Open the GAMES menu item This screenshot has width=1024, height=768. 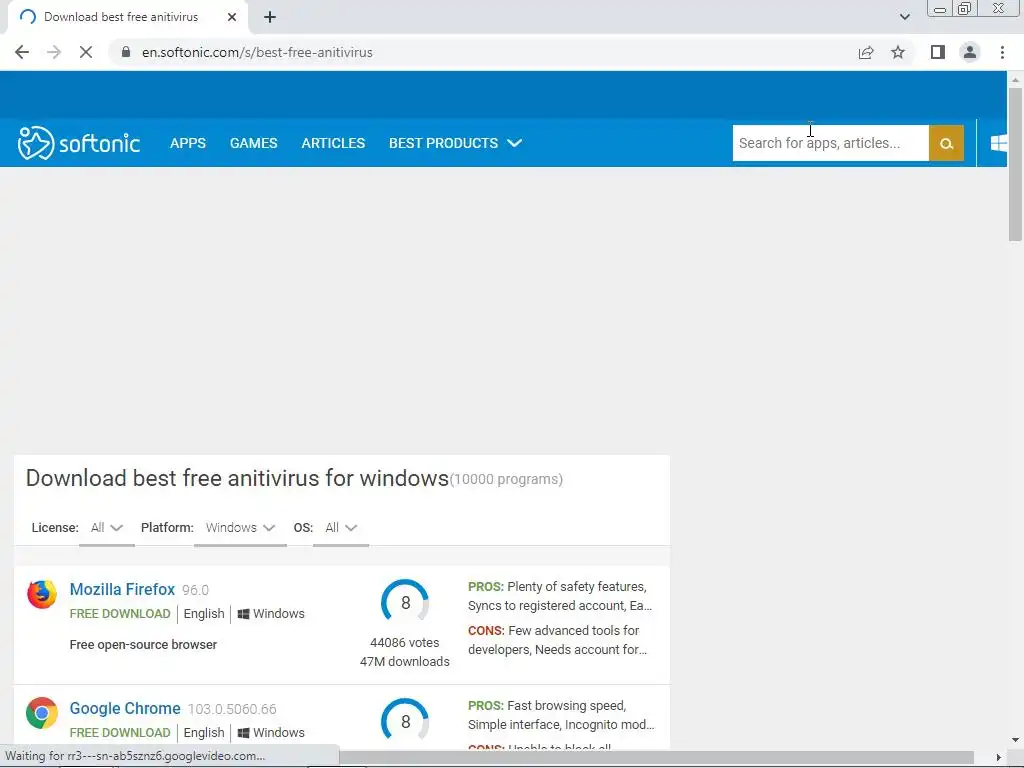pyautogui.click(x=253, y=143)
